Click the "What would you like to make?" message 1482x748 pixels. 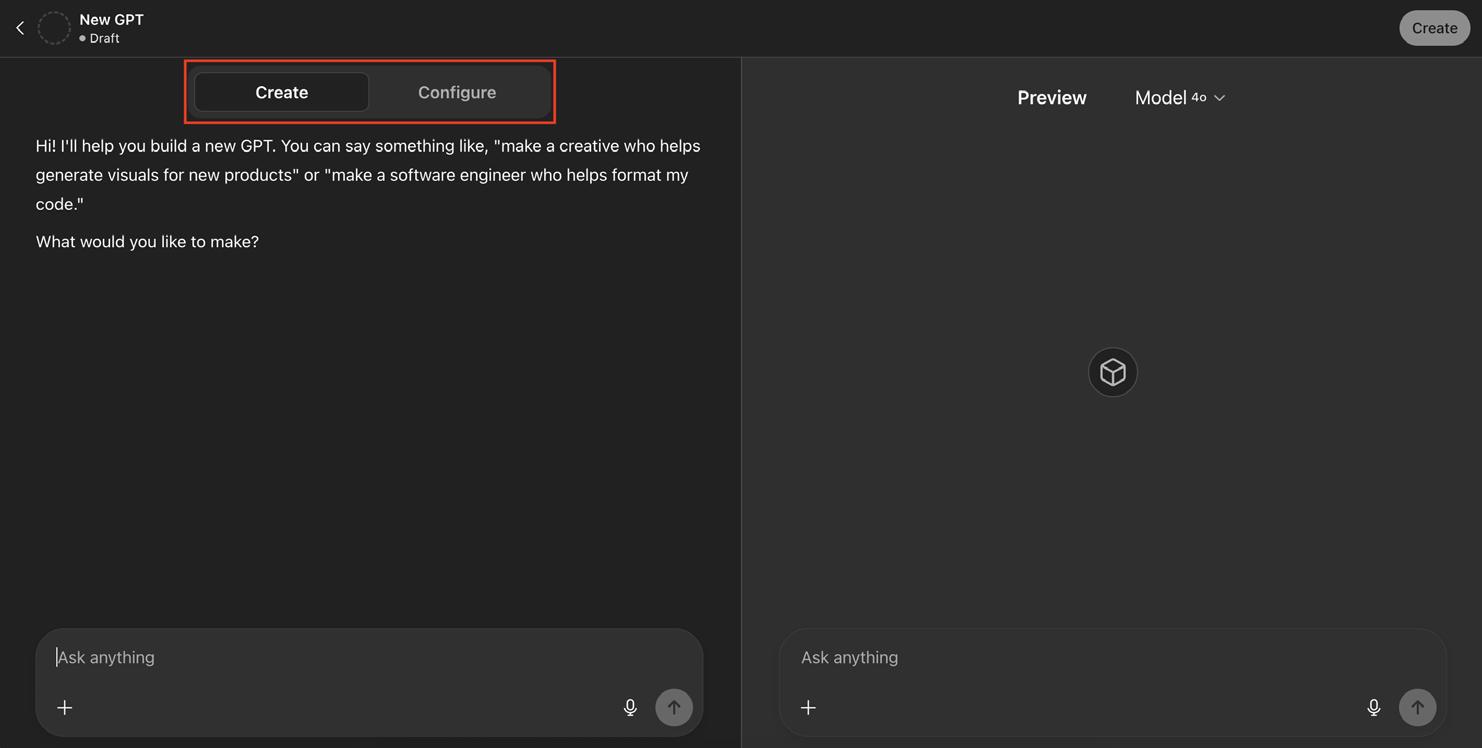147,242
